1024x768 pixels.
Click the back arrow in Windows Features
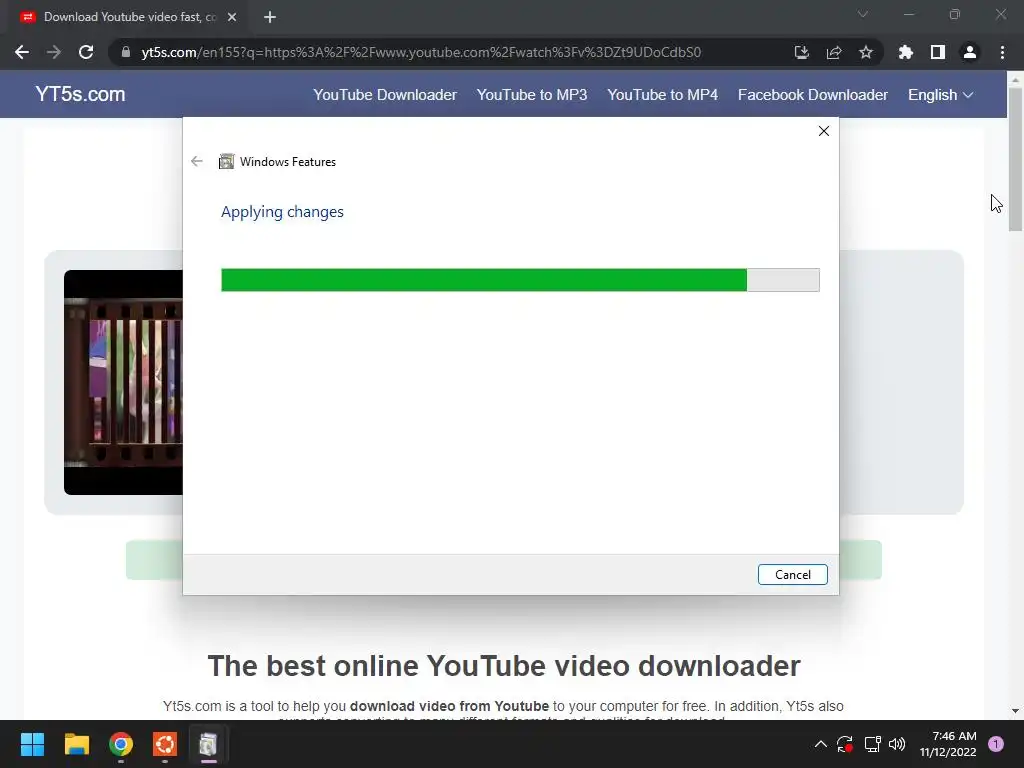point(197,161)
